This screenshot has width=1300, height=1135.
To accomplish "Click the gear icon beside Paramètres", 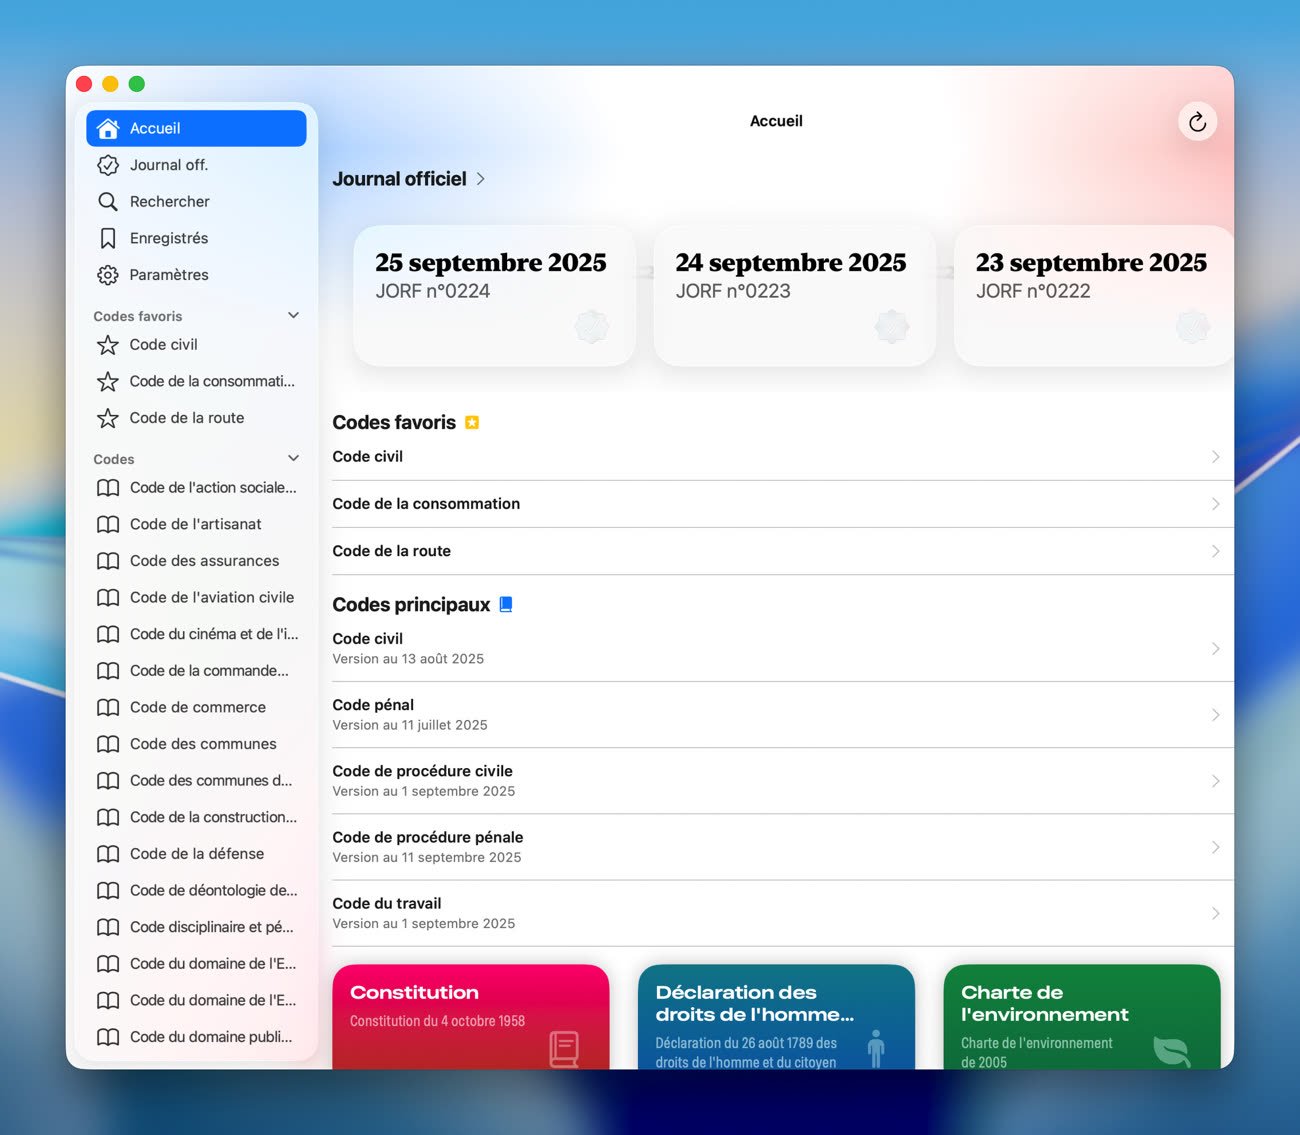I will (x=108, y=275).
